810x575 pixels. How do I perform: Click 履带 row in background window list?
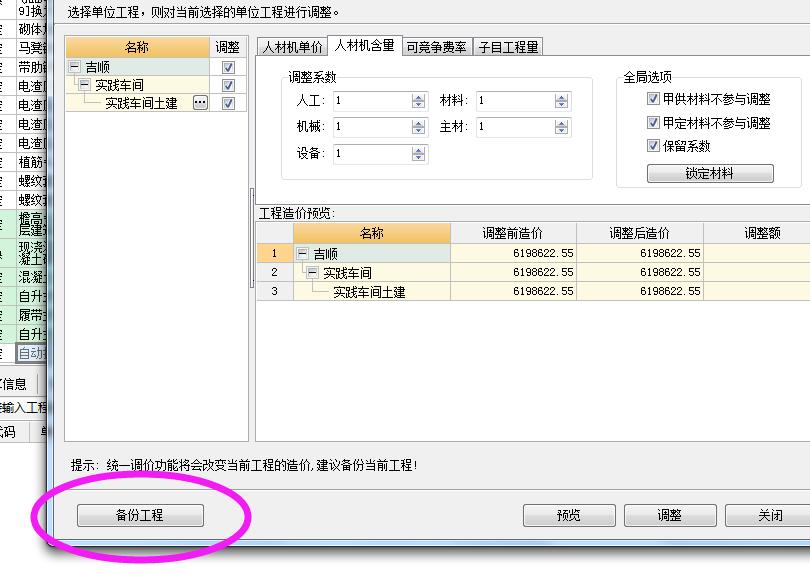(31, 315)
